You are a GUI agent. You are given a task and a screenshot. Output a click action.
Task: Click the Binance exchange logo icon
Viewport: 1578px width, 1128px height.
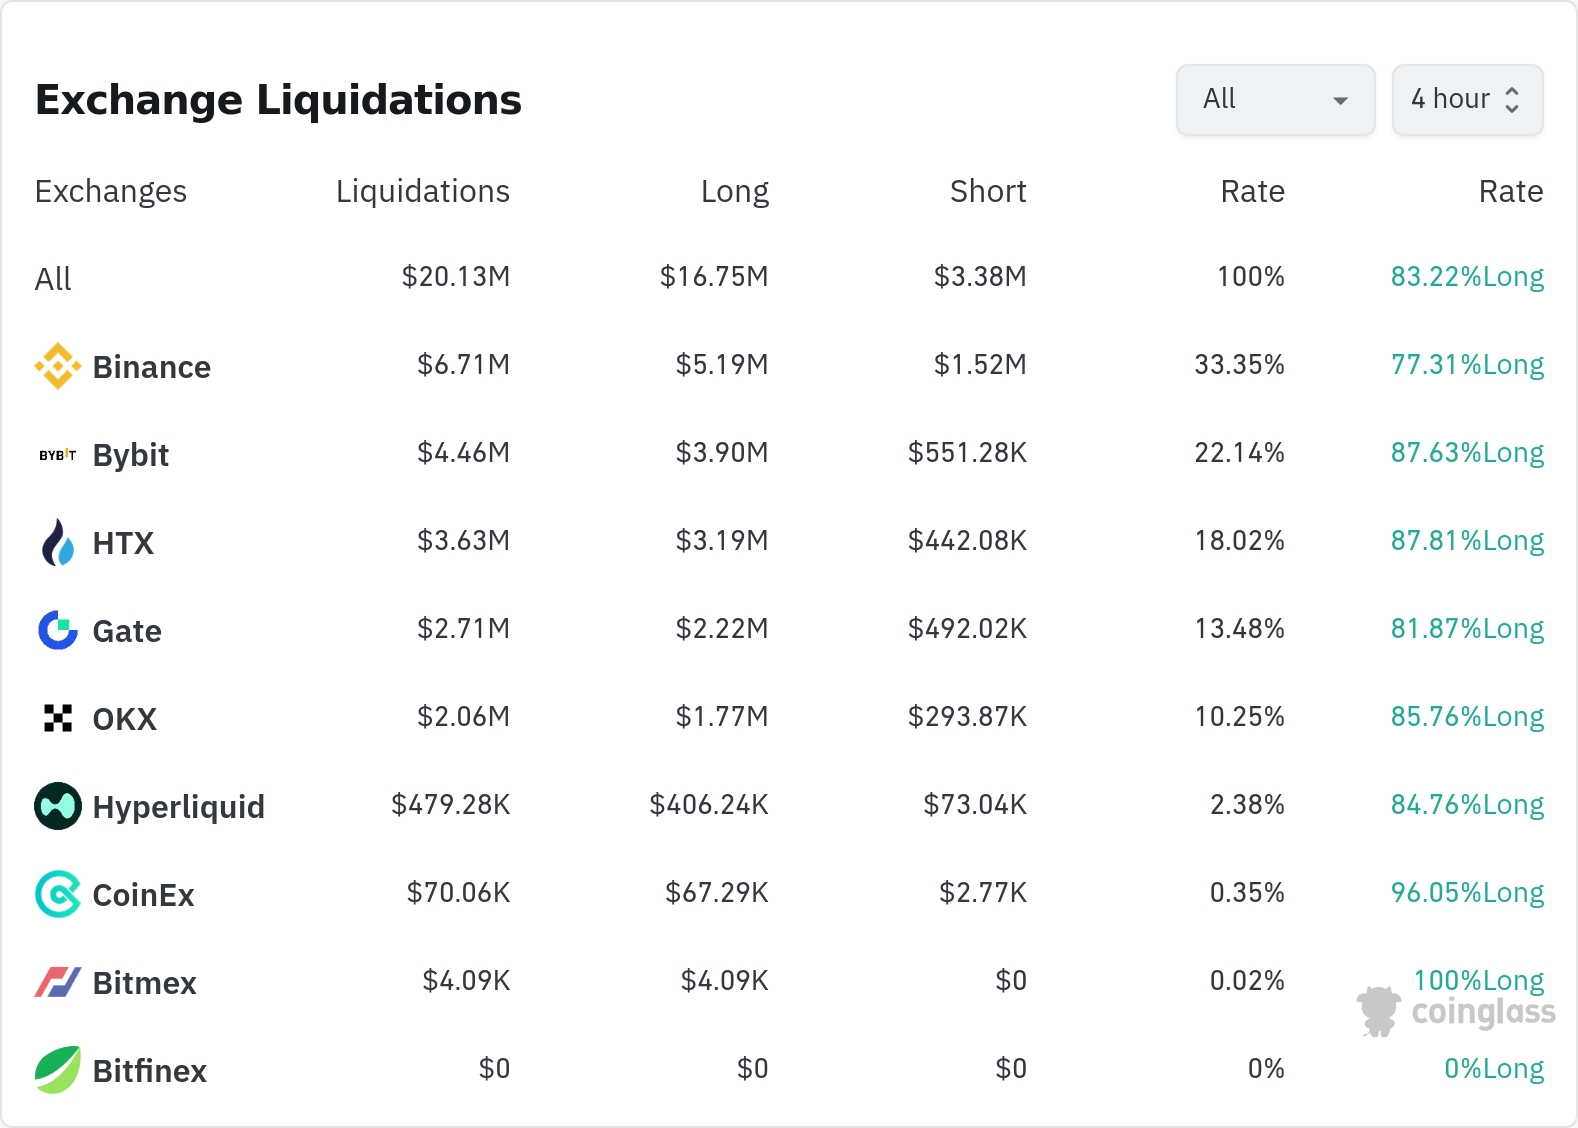[58, 366]
